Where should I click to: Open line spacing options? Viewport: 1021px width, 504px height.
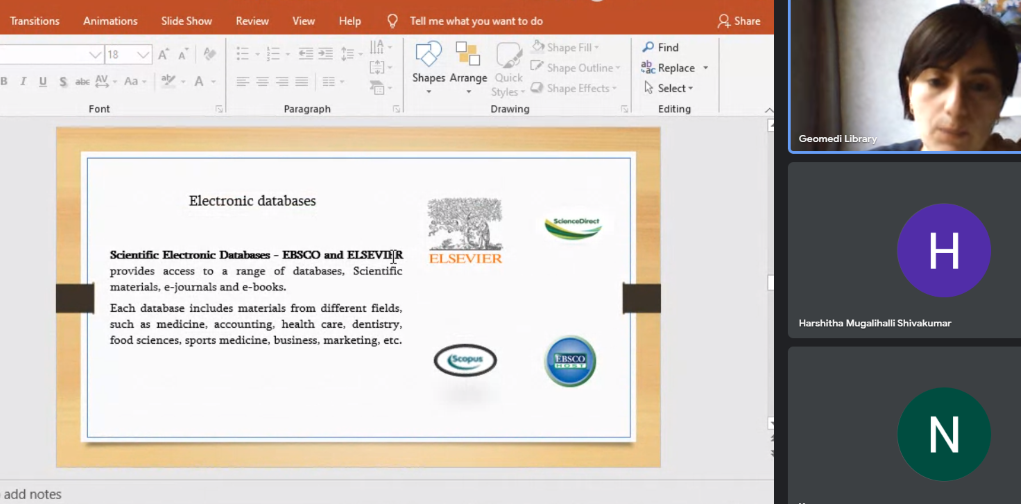(x=352, y=54)
